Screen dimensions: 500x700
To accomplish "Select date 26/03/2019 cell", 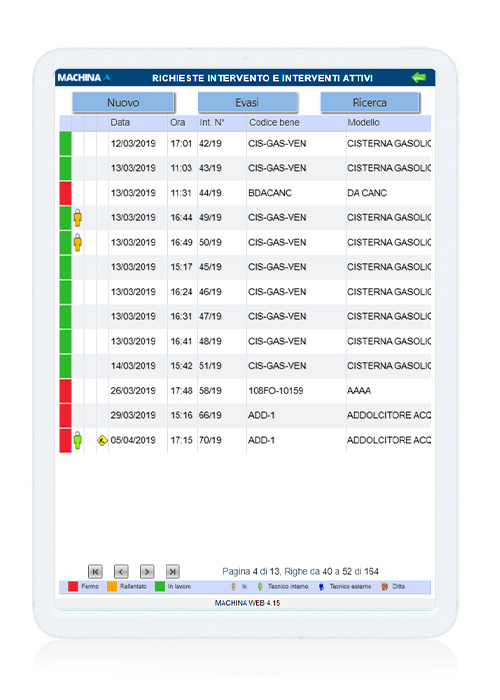I will (x=133, y=391).
